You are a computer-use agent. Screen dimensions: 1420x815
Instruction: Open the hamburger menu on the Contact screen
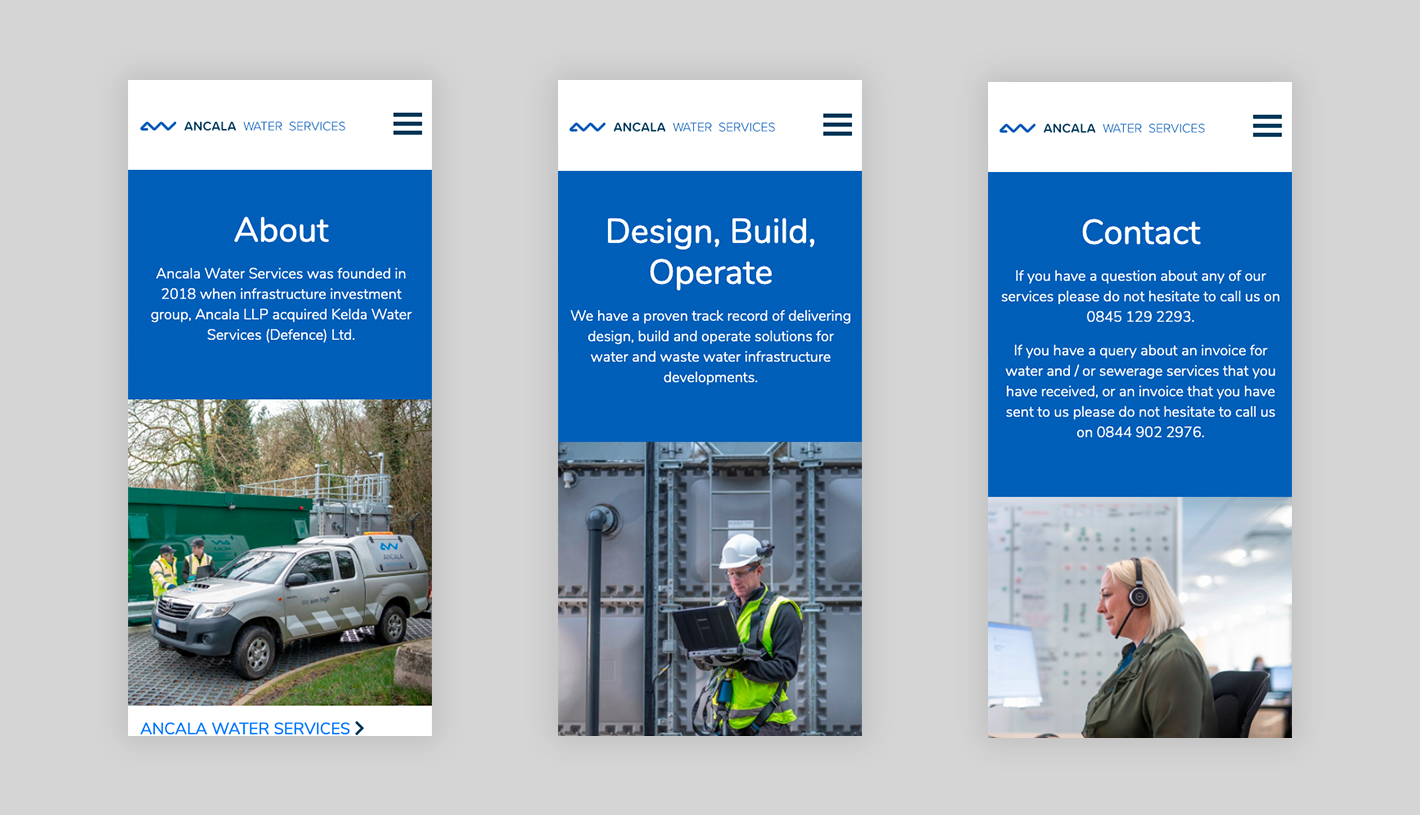pyautogui.click(x=1267, y=126)
